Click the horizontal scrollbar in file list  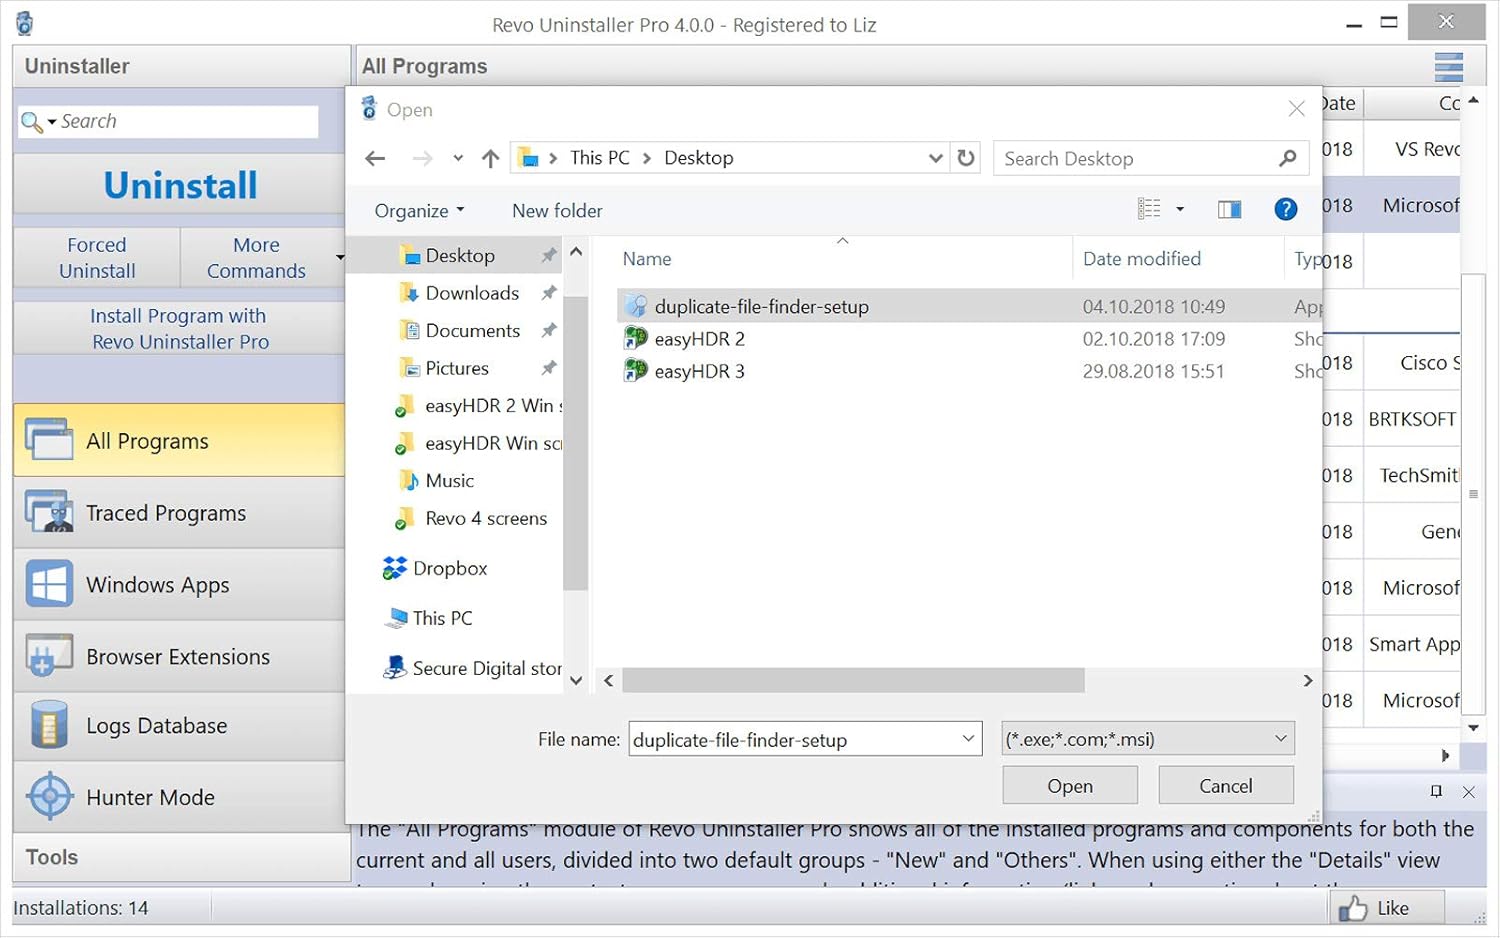(853, 680)
